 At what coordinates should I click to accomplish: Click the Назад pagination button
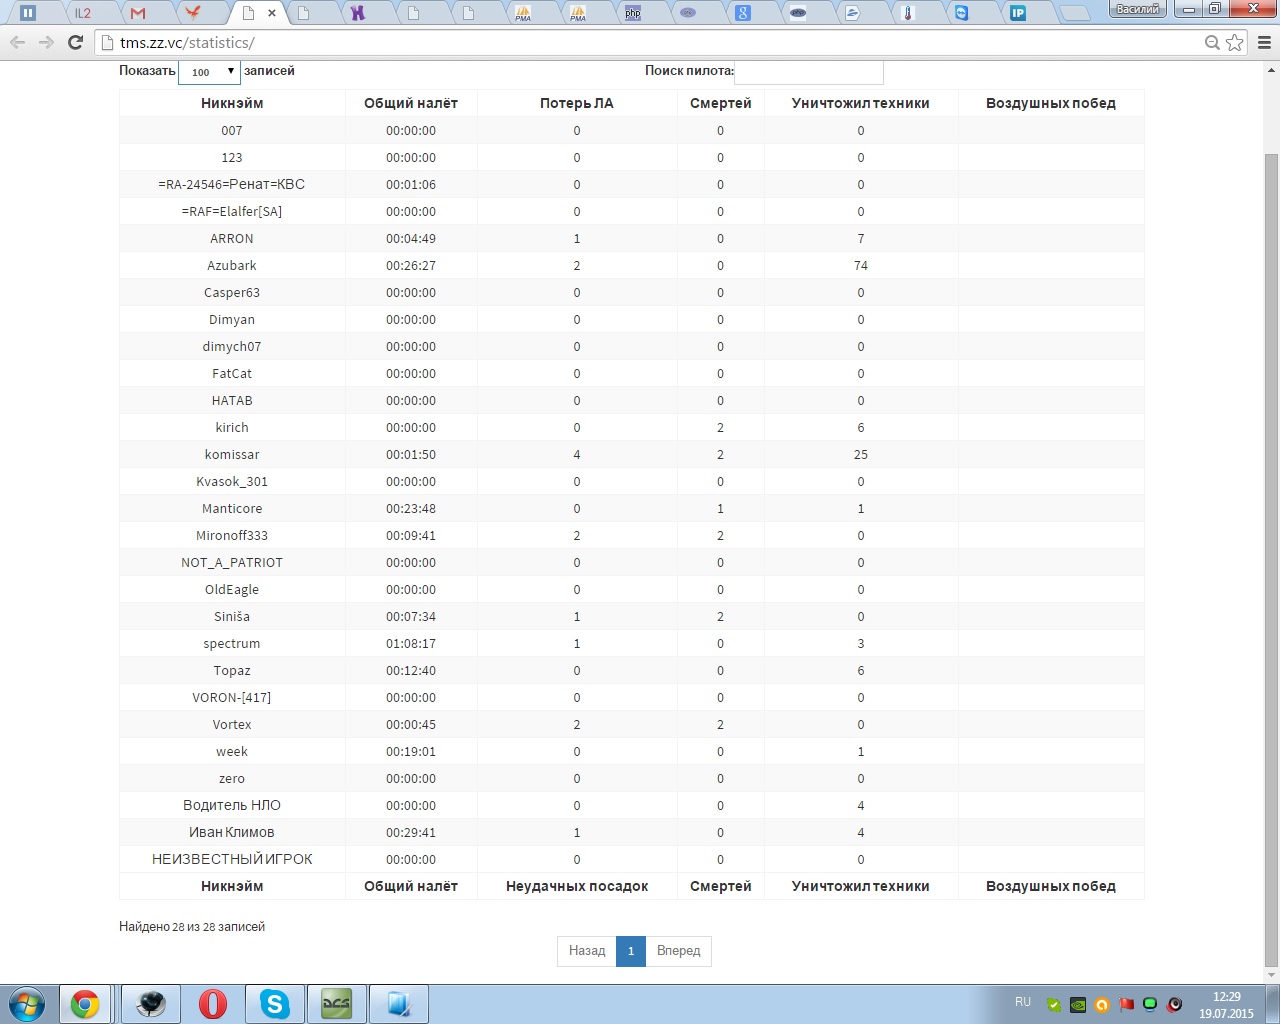587,951
